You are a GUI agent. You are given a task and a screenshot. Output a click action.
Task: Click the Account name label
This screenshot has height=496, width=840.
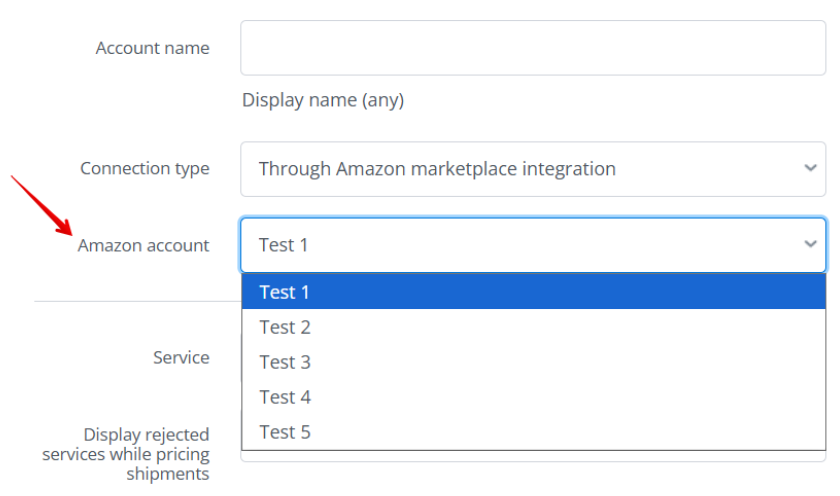152,48
